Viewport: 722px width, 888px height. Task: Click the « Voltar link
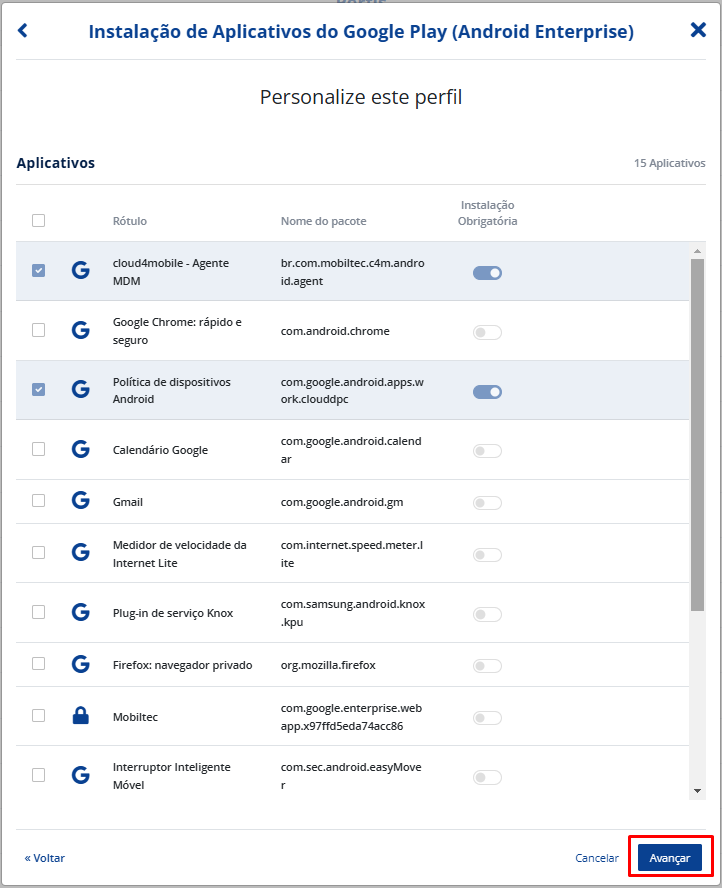(x=45, y=858)
